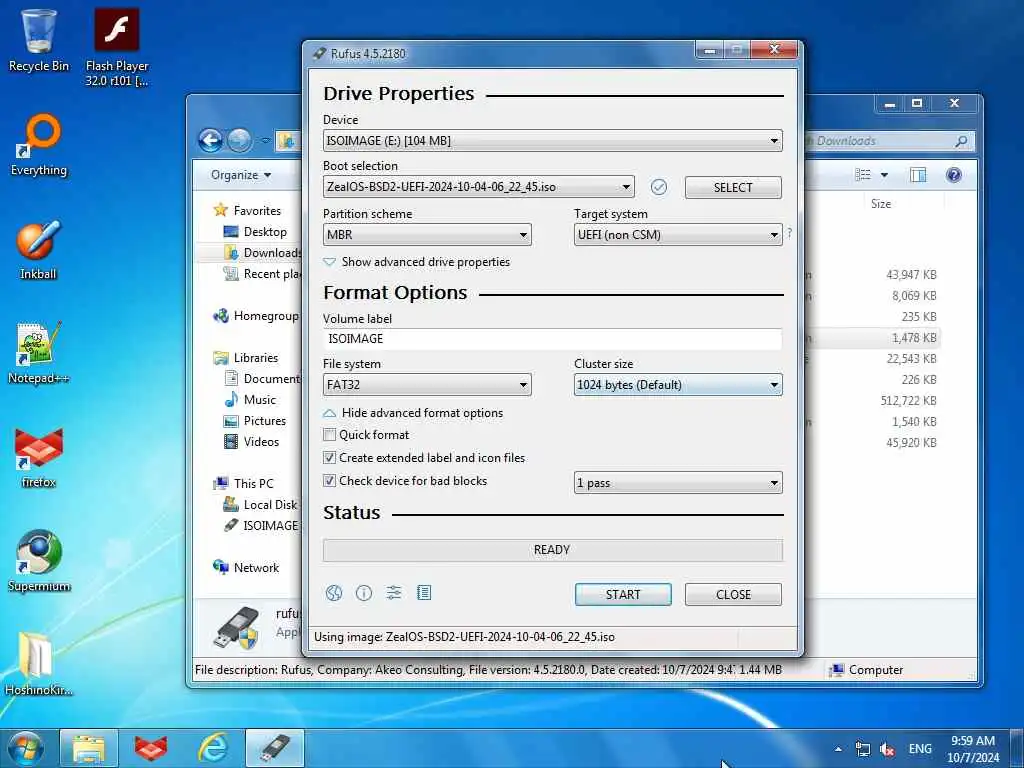This screenshot has width=1024, height=768.
Task: Open Recycle Bin desktop icon
Action: pyautogui.click(x=39, y=40)
